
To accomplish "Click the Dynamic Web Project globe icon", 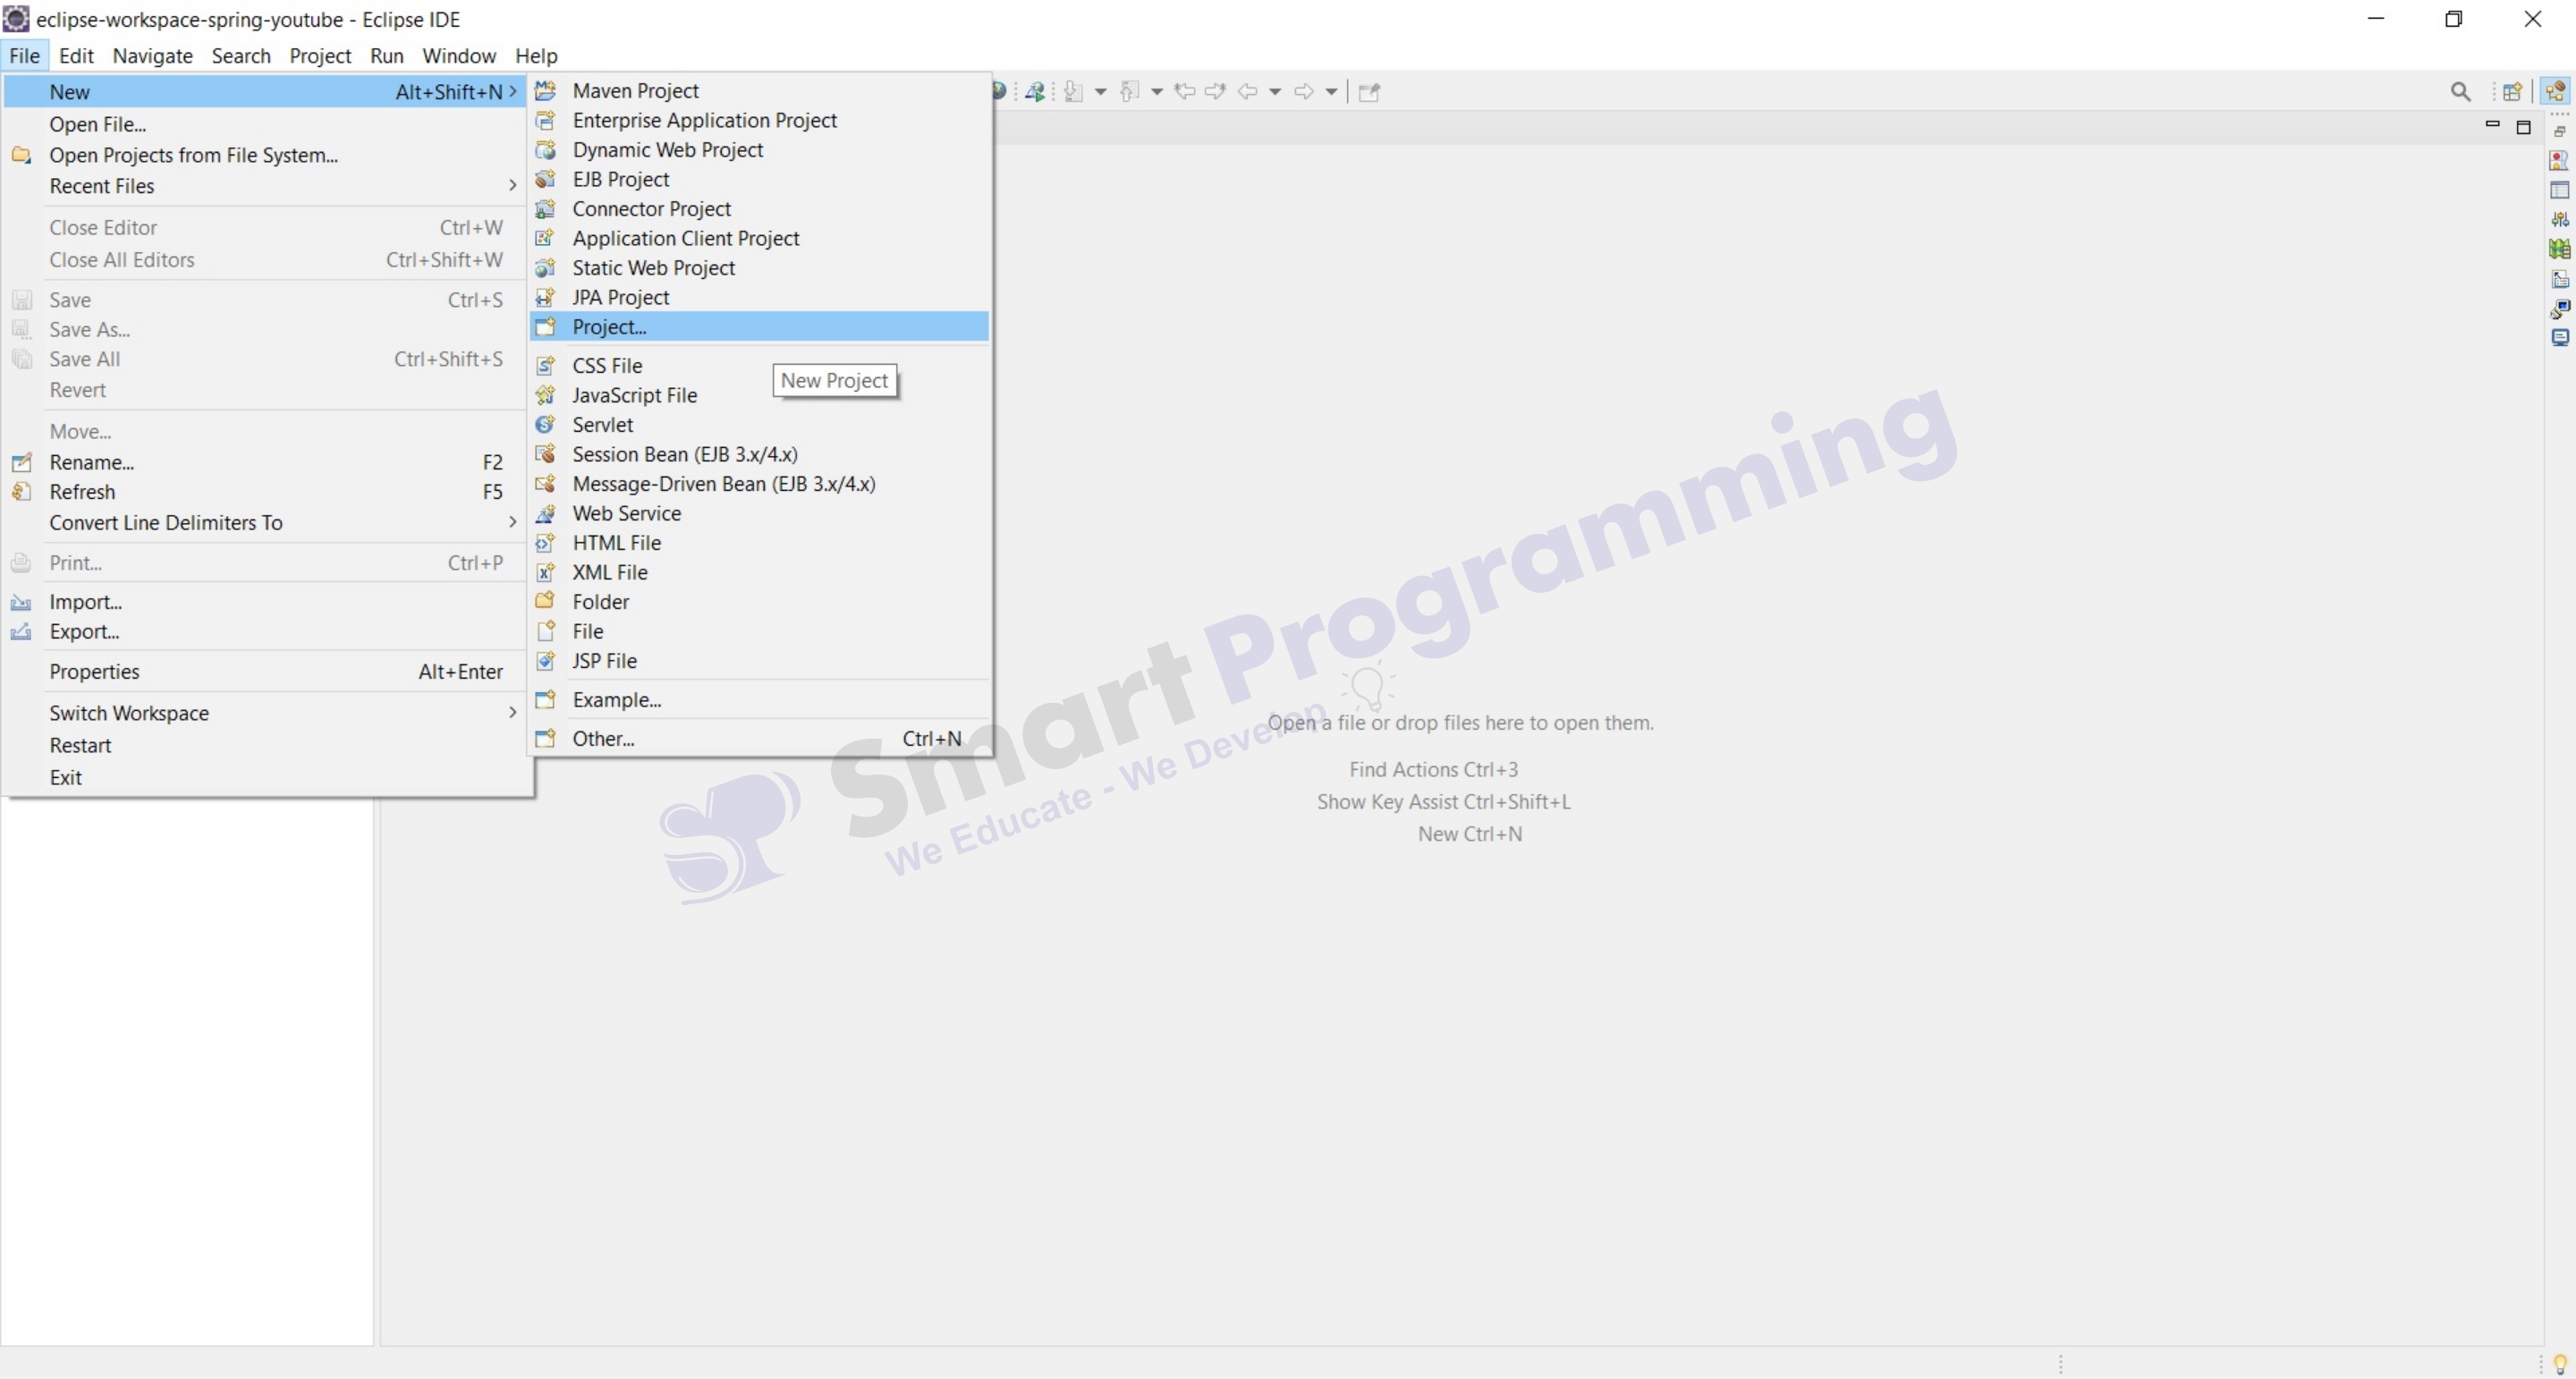I will tap(545, 150).
